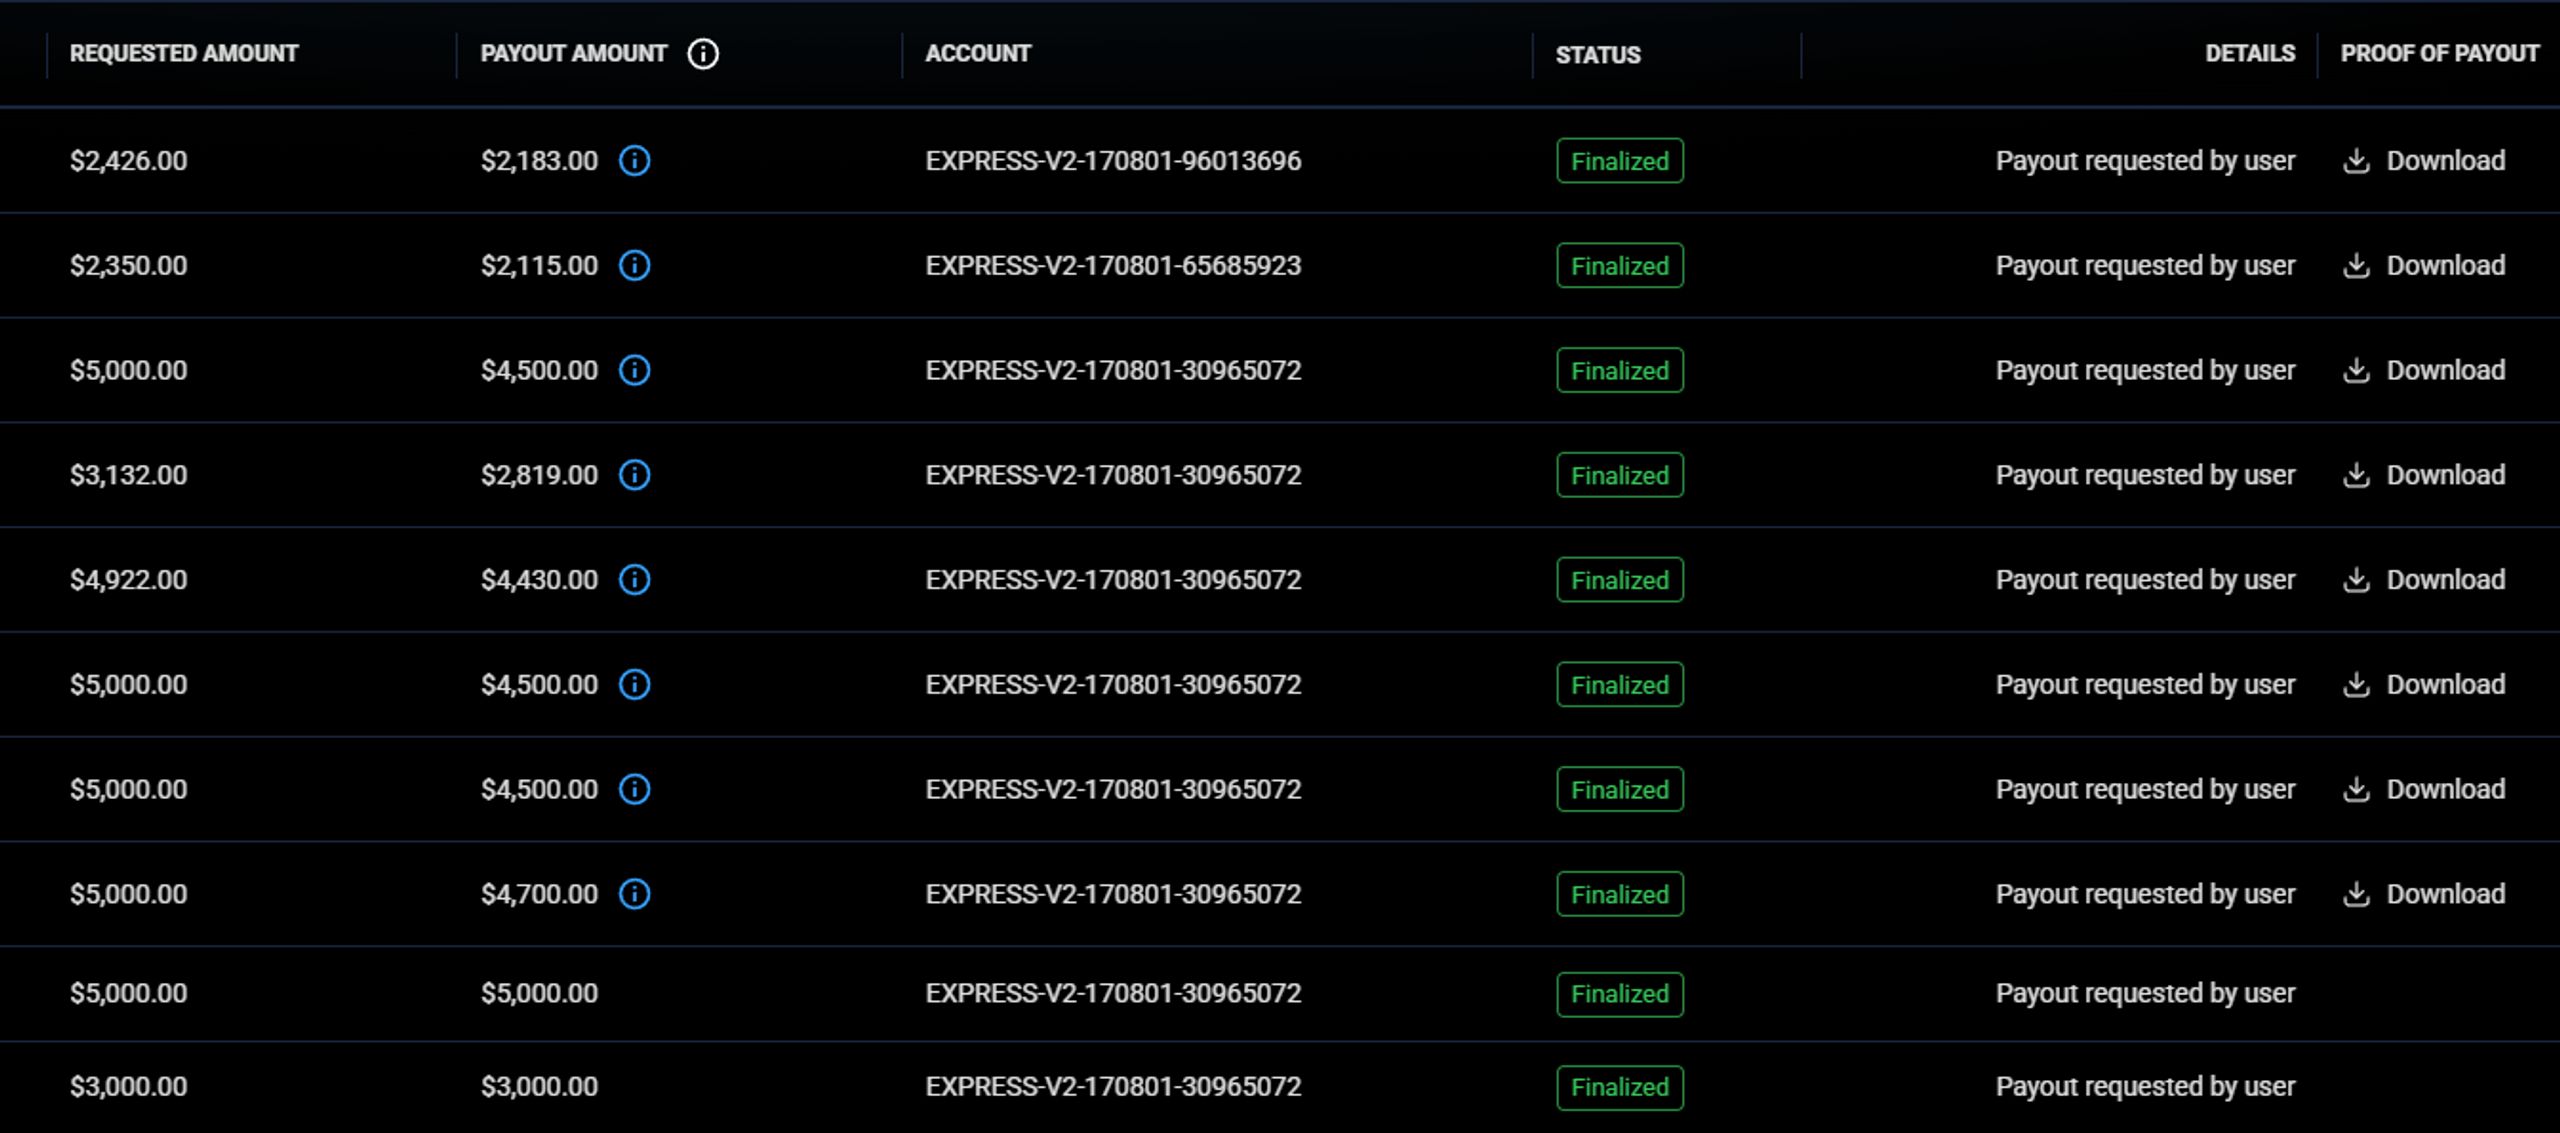Click the Status column header
This screenshot has width=2560, height=1133.
(x=1598, y=55)
